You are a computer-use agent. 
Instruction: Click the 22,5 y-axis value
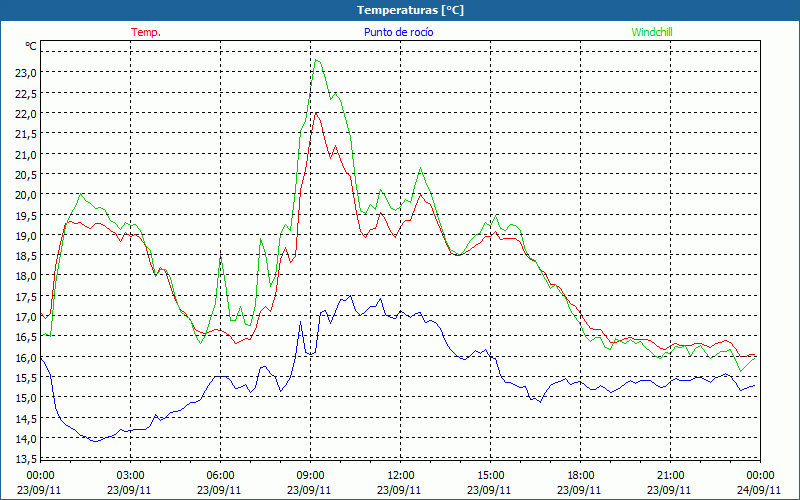tap(26, 93)
